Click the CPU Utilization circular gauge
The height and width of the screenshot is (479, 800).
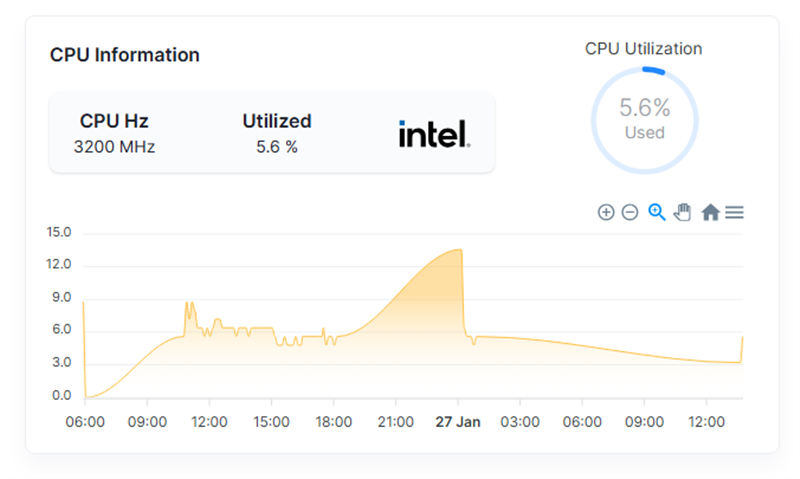click(x=644, y=120)
